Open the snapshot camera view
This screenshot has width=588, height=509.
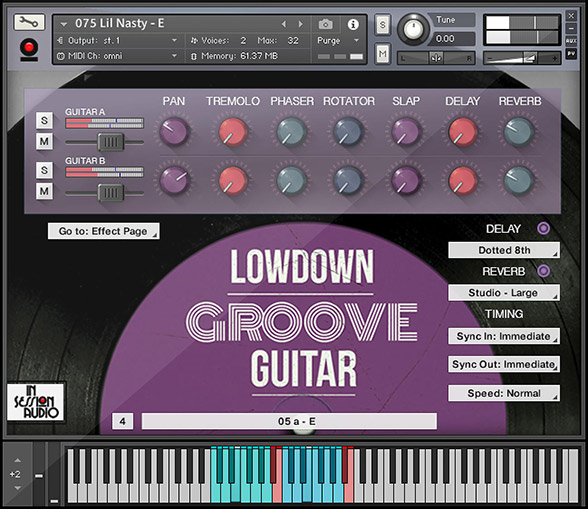pos(326,24)
